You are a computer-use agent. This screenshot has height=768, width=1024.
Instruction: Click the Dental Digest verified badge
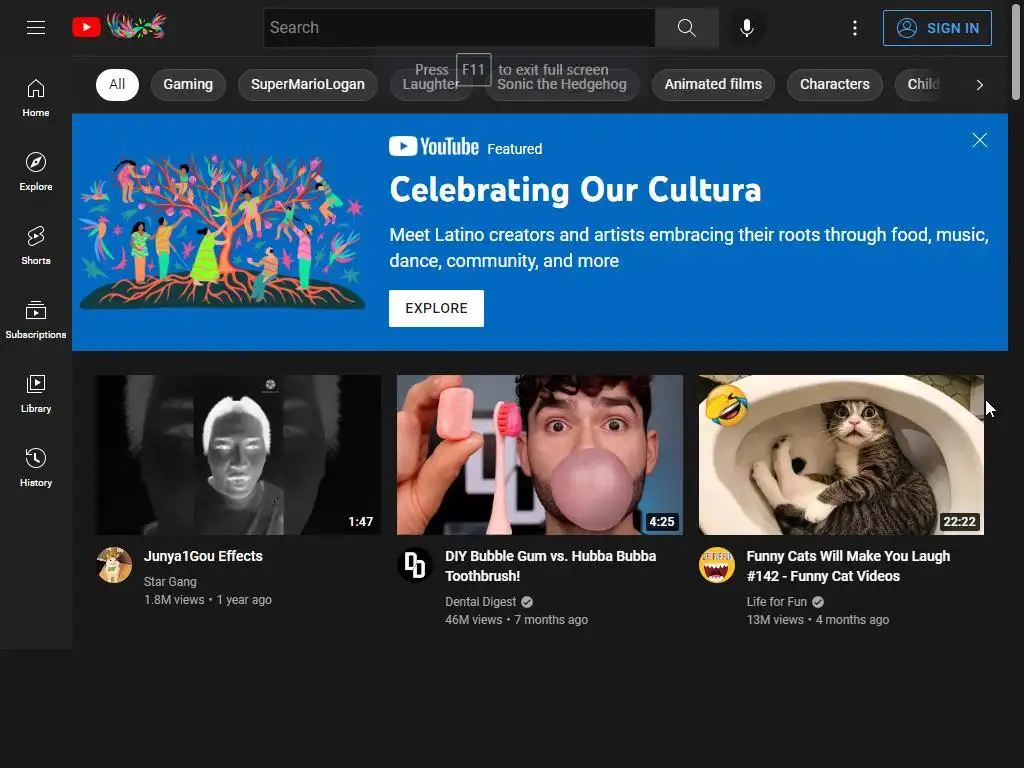pos(527,602)
